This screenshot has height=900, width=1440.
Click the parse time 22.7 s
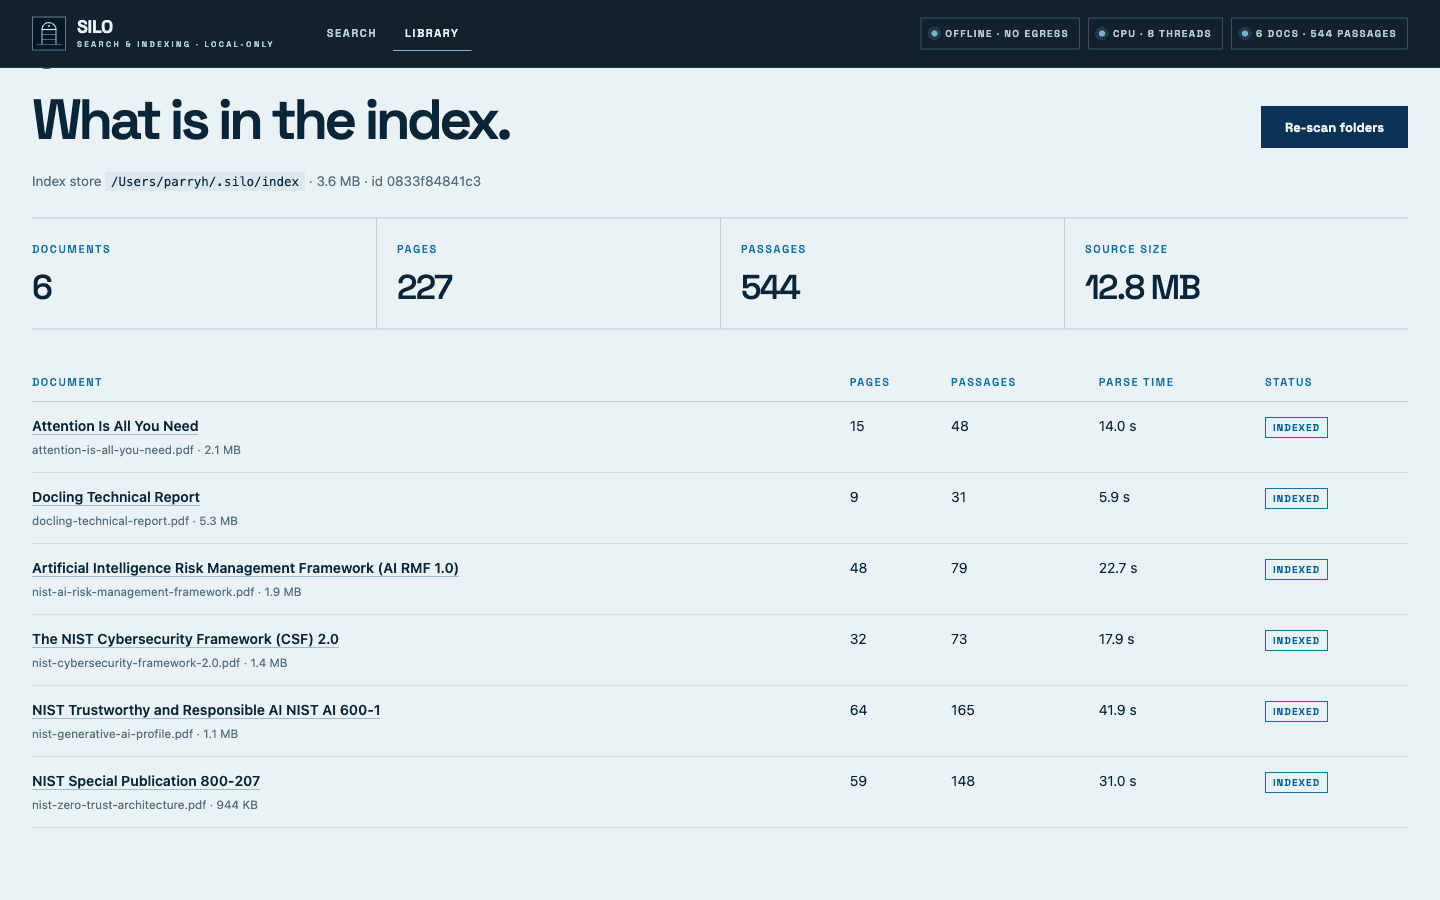1118,568
